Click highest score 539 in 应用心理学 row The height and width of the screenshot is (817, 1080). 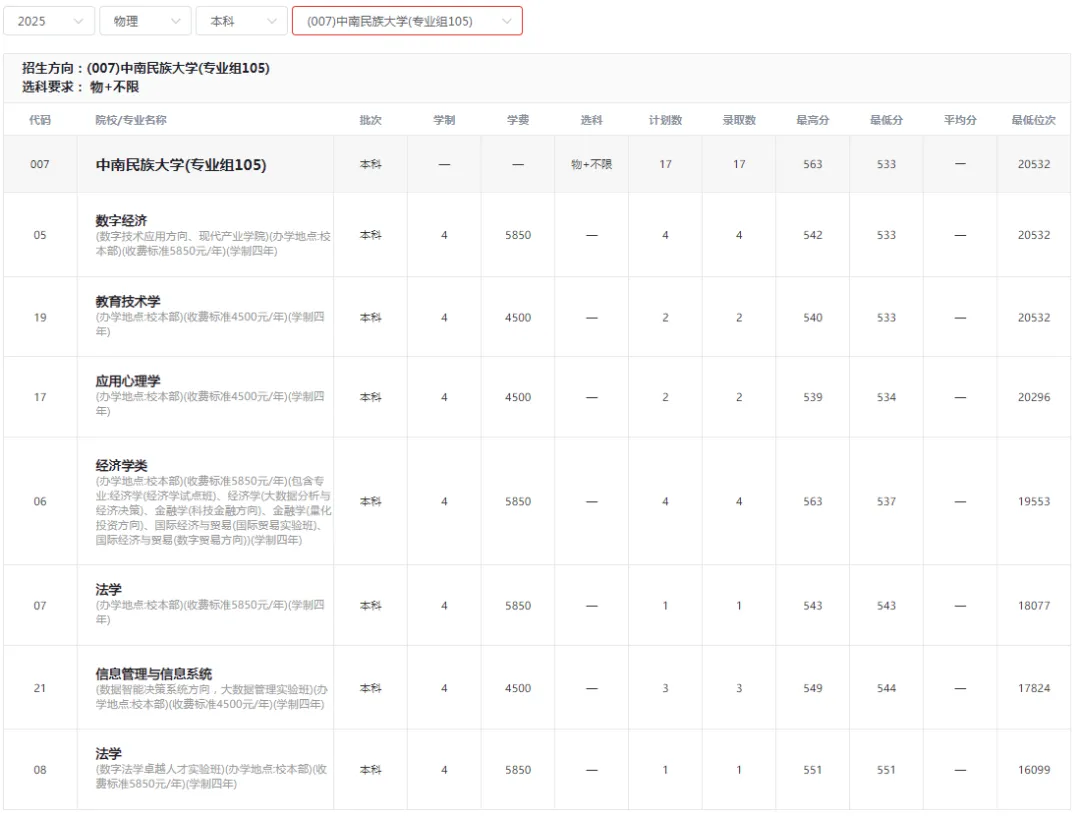tap(813, 397)
